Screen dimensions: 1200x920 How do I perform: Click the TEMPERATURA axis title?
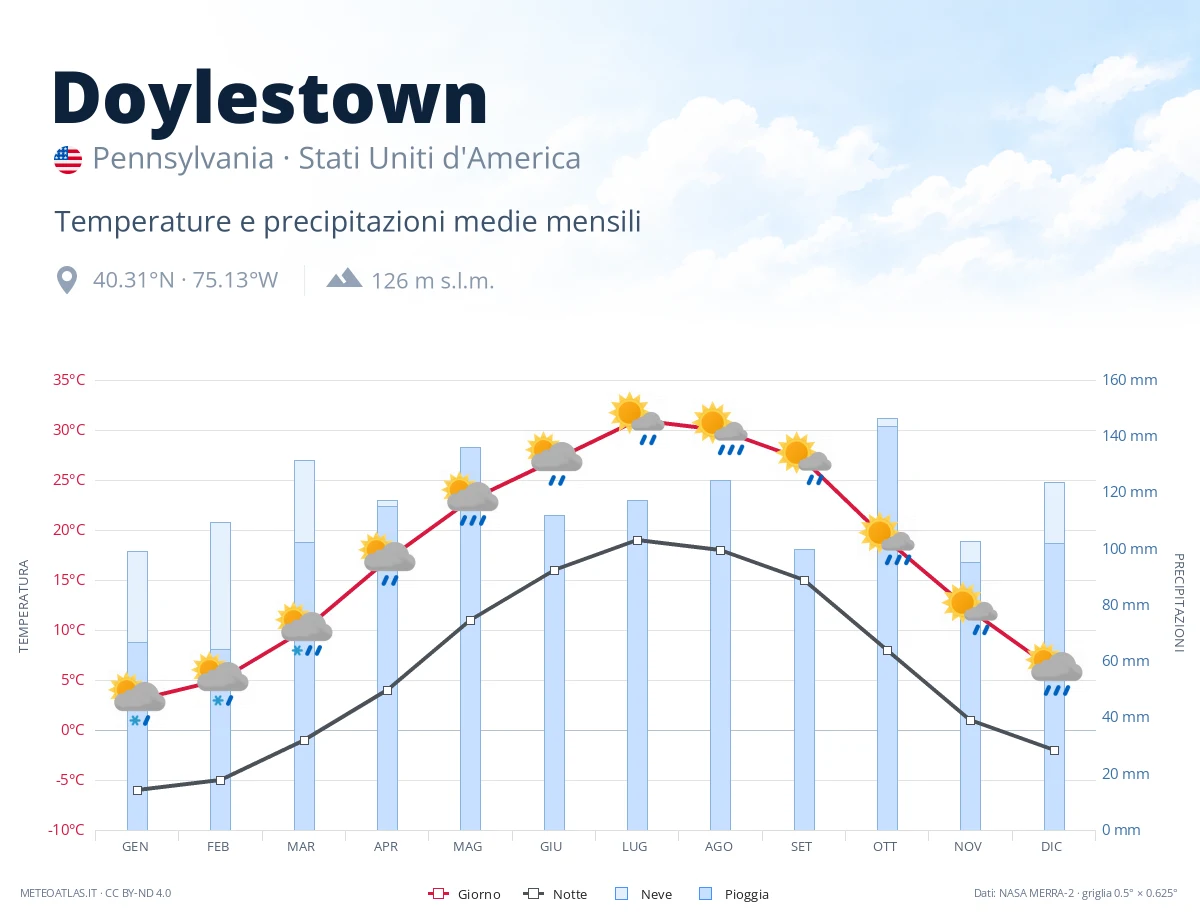(24, 606)
